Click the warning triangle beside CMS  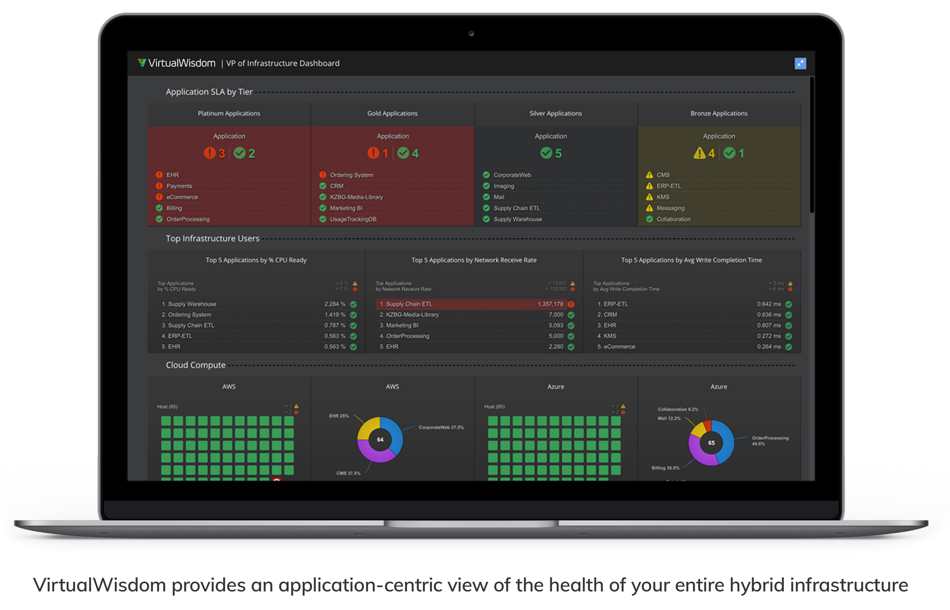(x=649, y=175)
